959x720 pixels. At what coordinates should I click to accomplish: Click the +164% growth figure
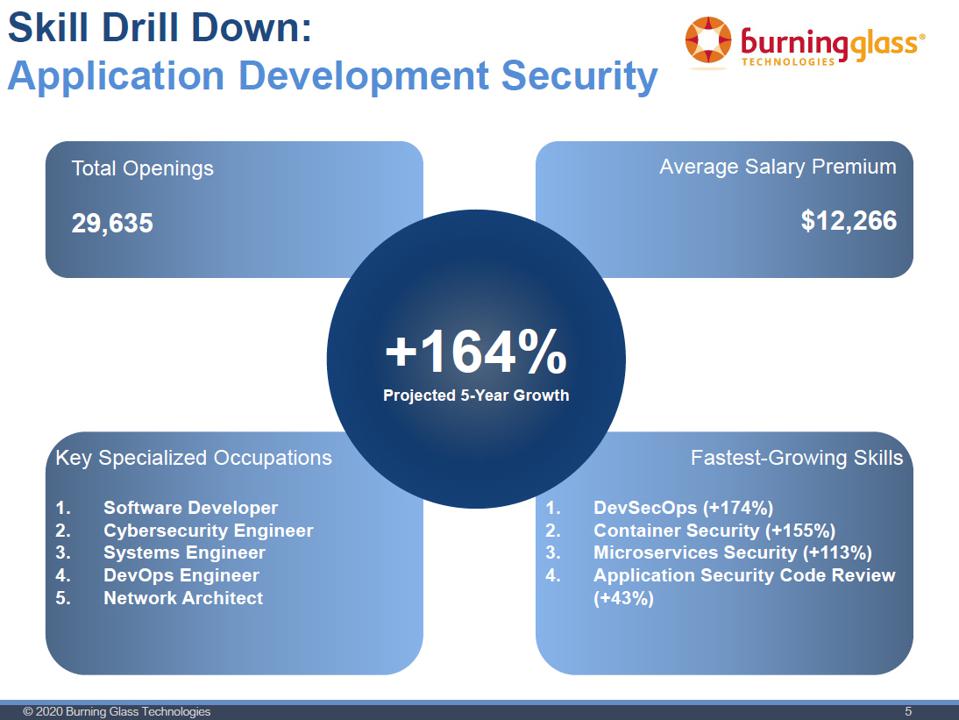[x=476, y=351]
